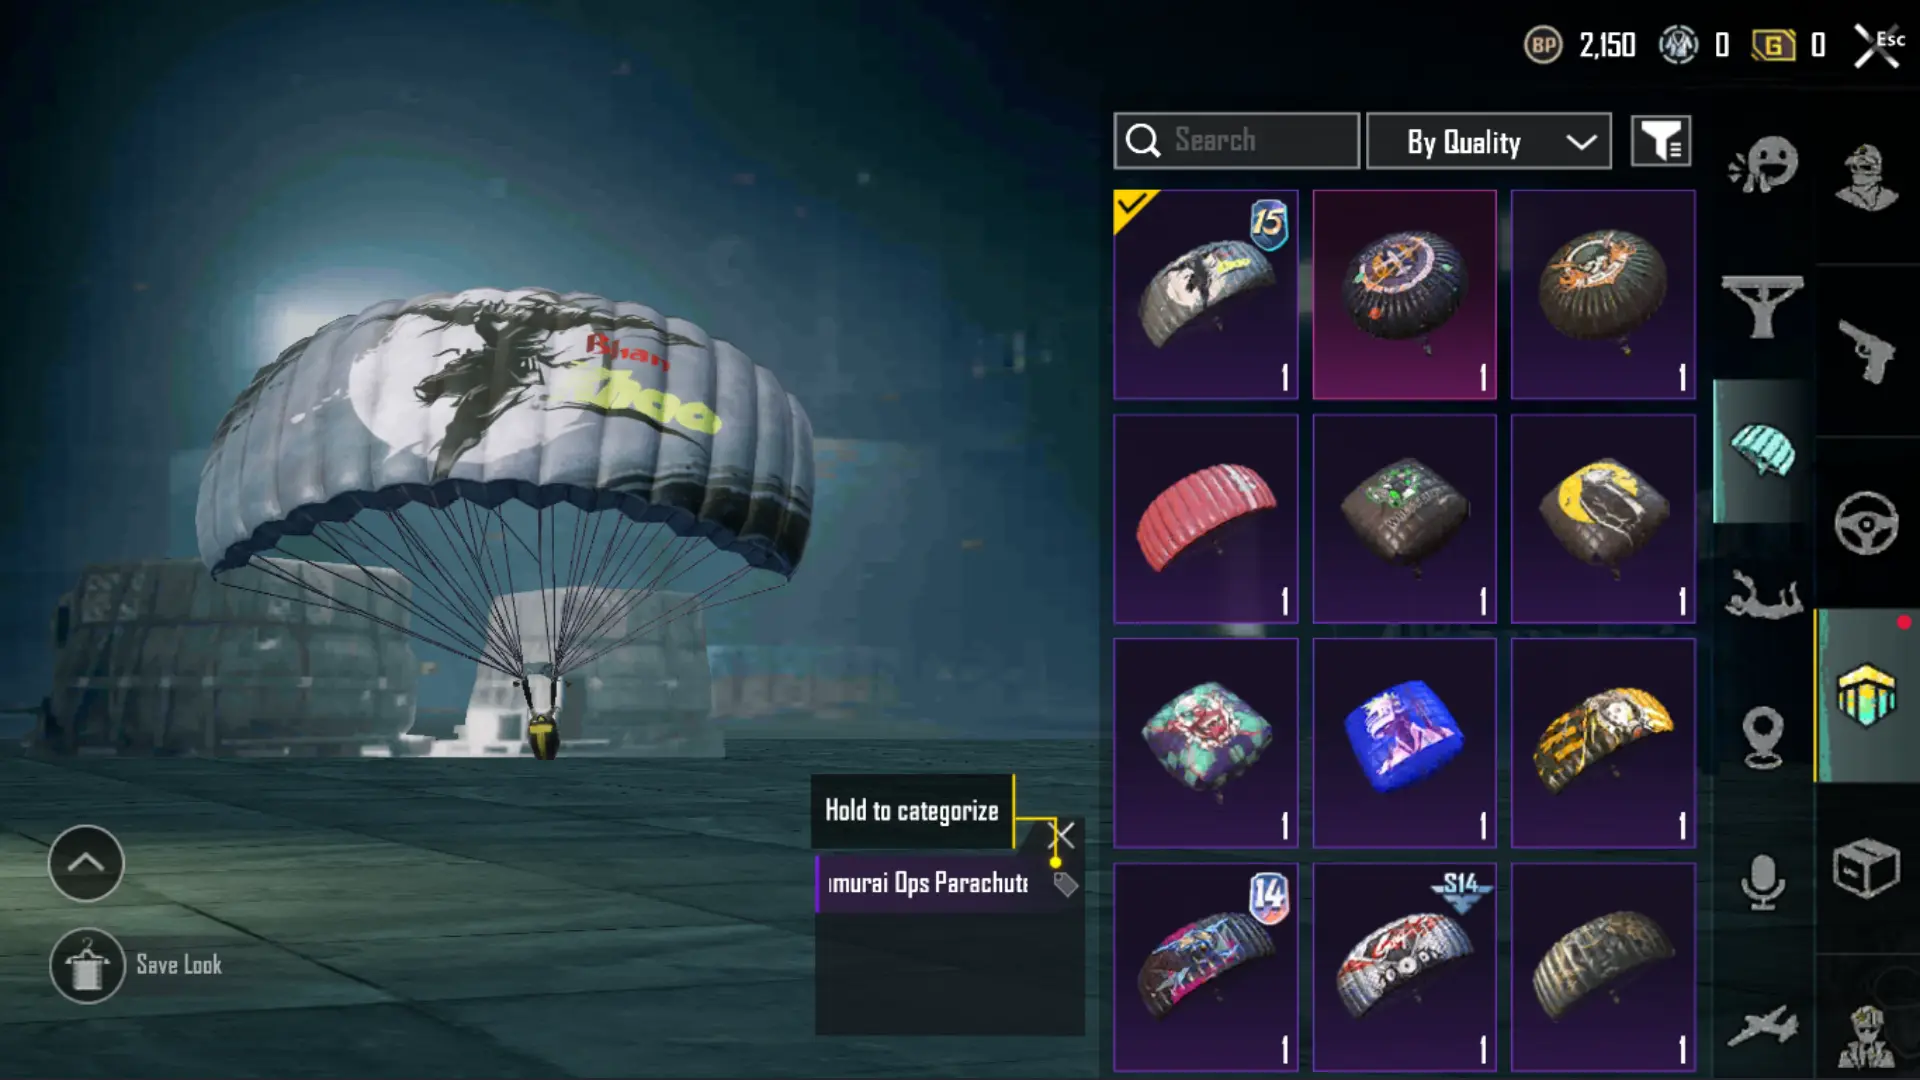
Task: Open the pistol weapon skins category
Action: coord(1866,351)
